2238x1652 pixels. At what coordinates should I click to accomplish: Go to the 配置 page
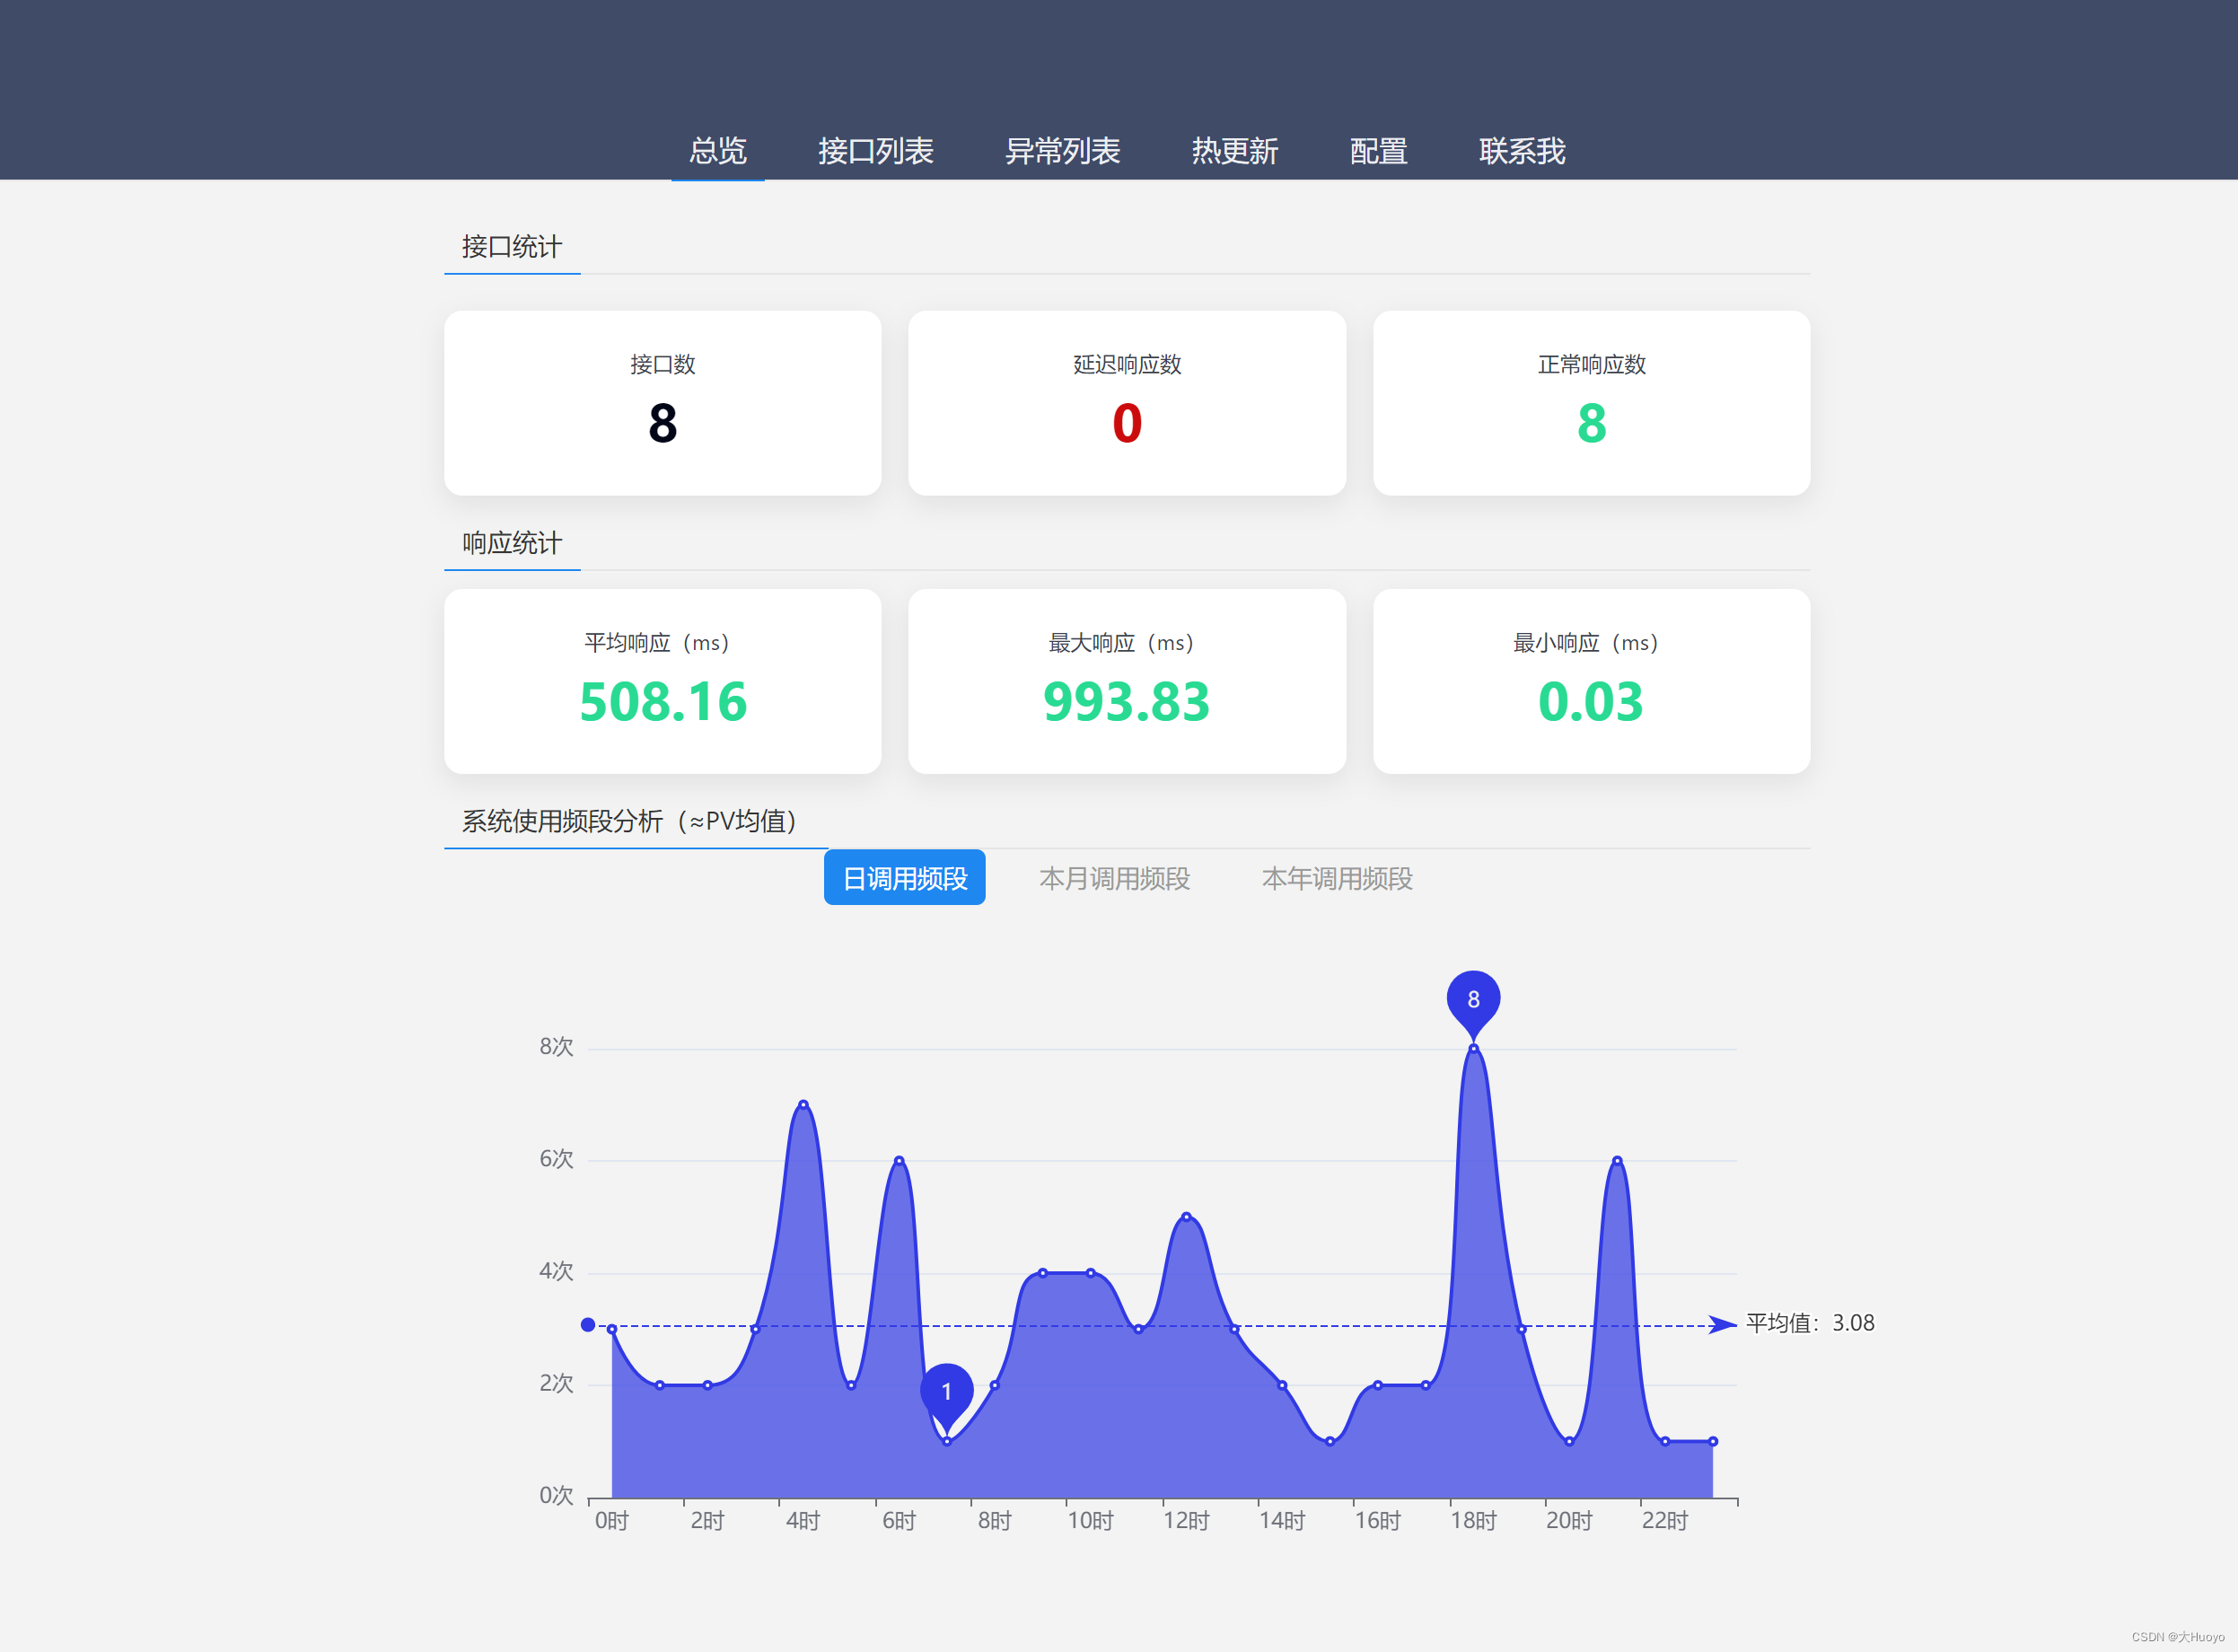click(1378, 151)
